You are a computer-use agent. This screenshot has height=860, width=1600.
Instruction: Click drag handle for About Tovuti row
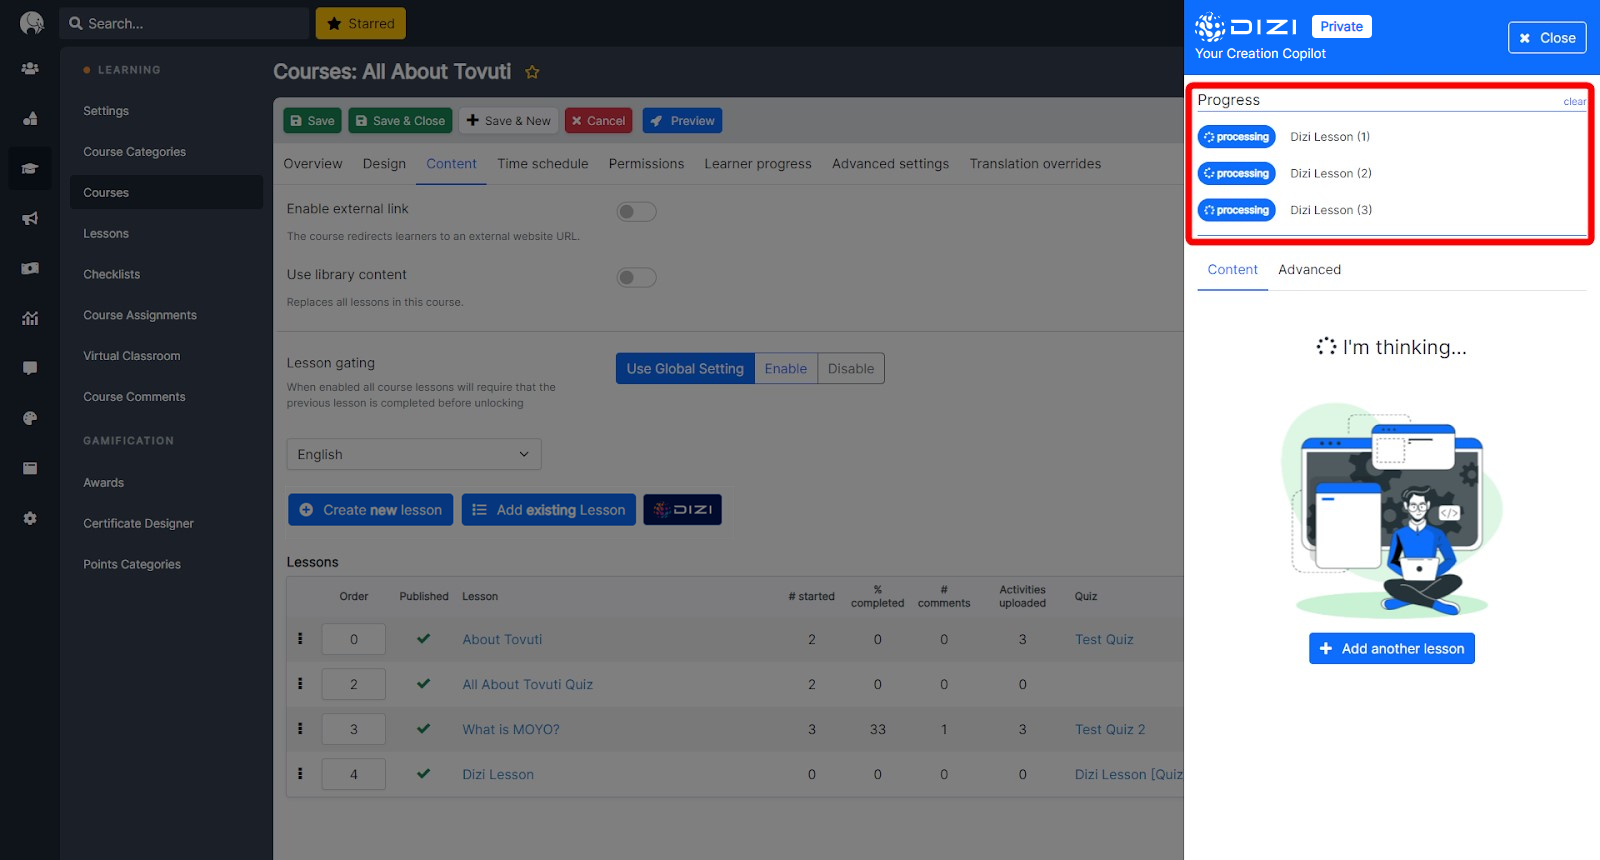coord(300,638)
